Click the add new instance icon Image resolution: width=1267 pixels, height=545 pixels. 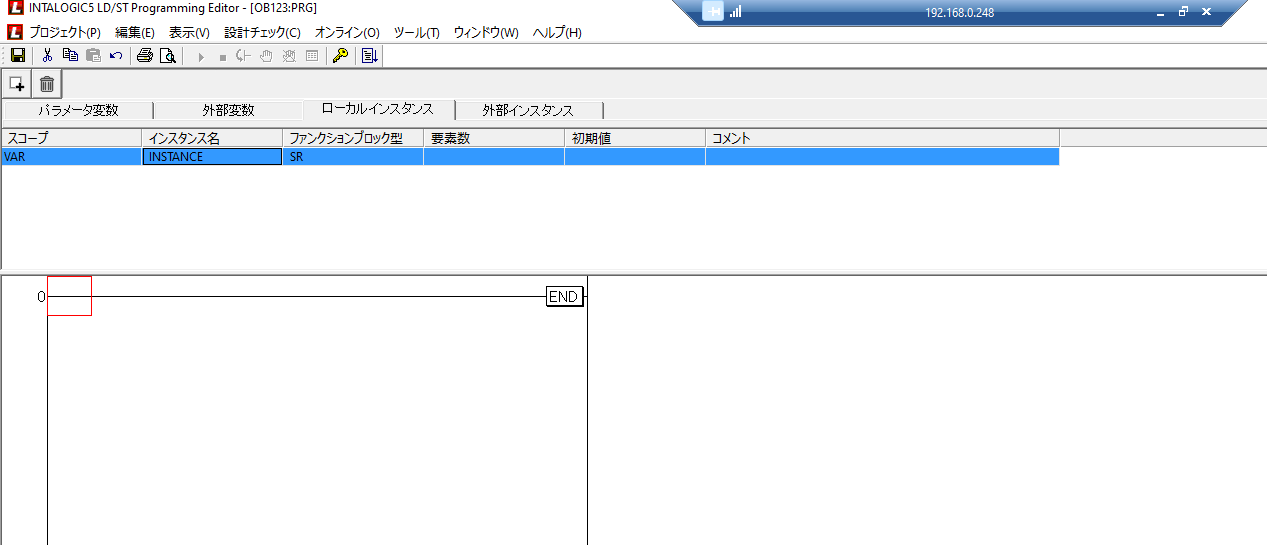tap(17, 84)
